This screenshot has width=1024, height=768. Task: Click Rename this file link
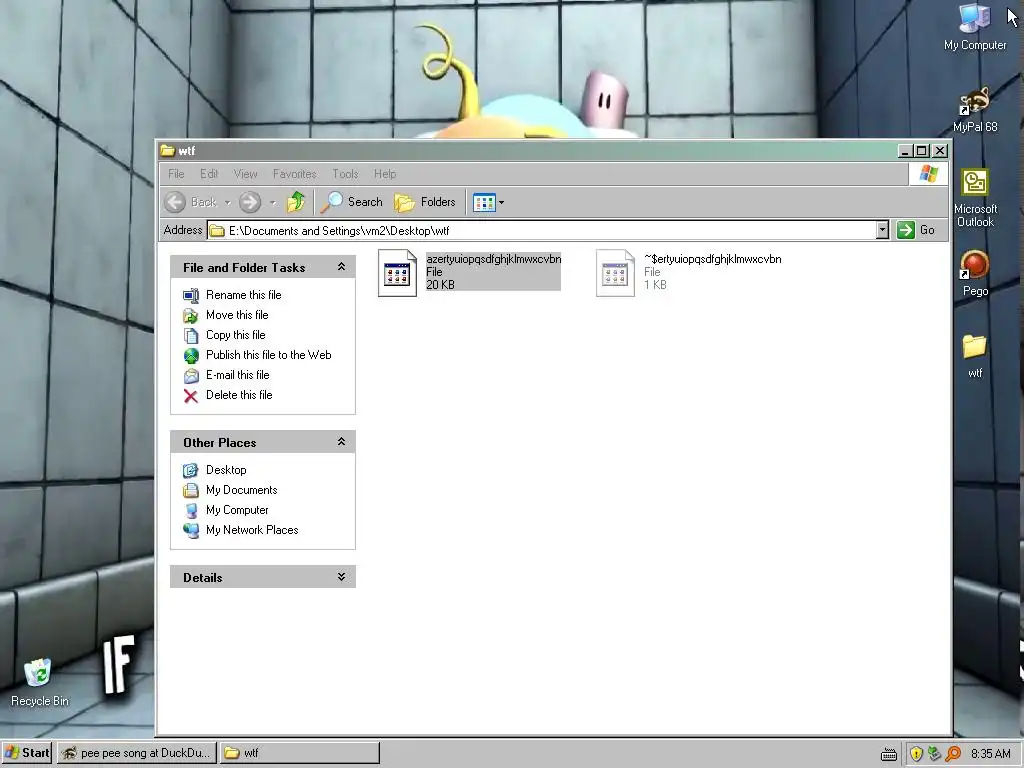[x=244, y=295]
